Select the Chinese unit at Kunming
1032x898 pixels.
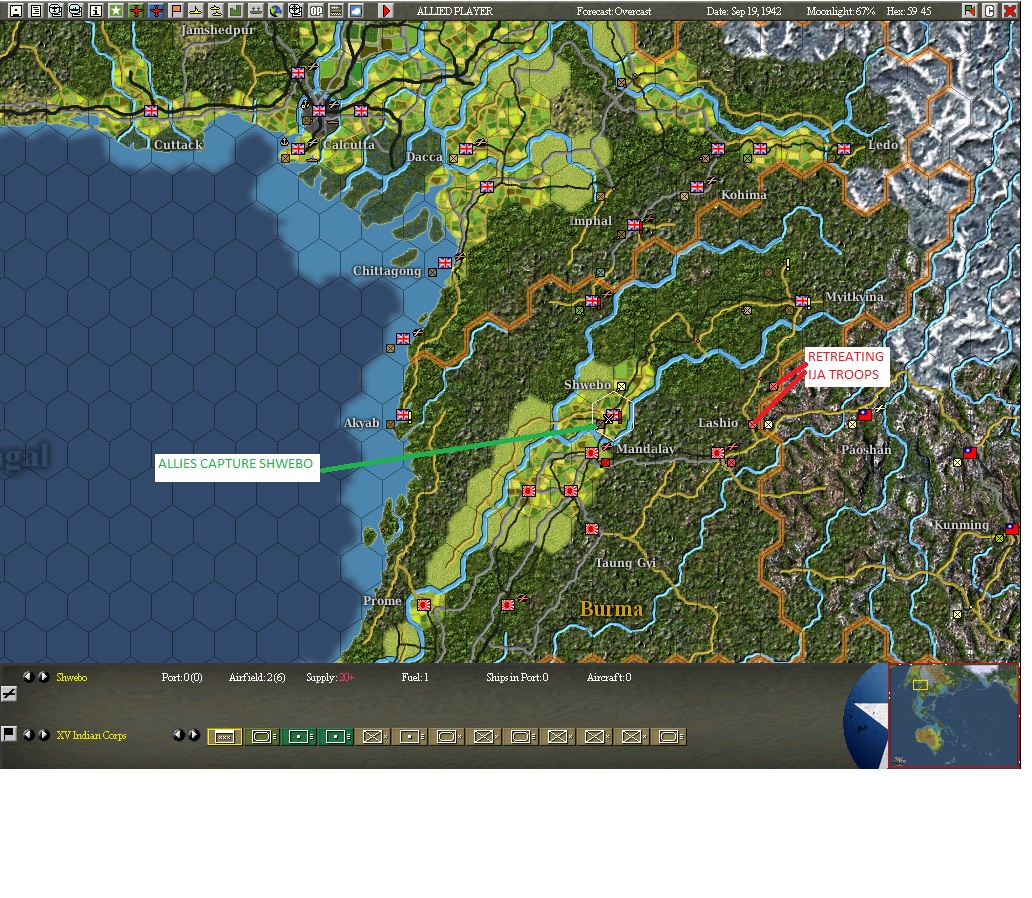[1012, 529]
